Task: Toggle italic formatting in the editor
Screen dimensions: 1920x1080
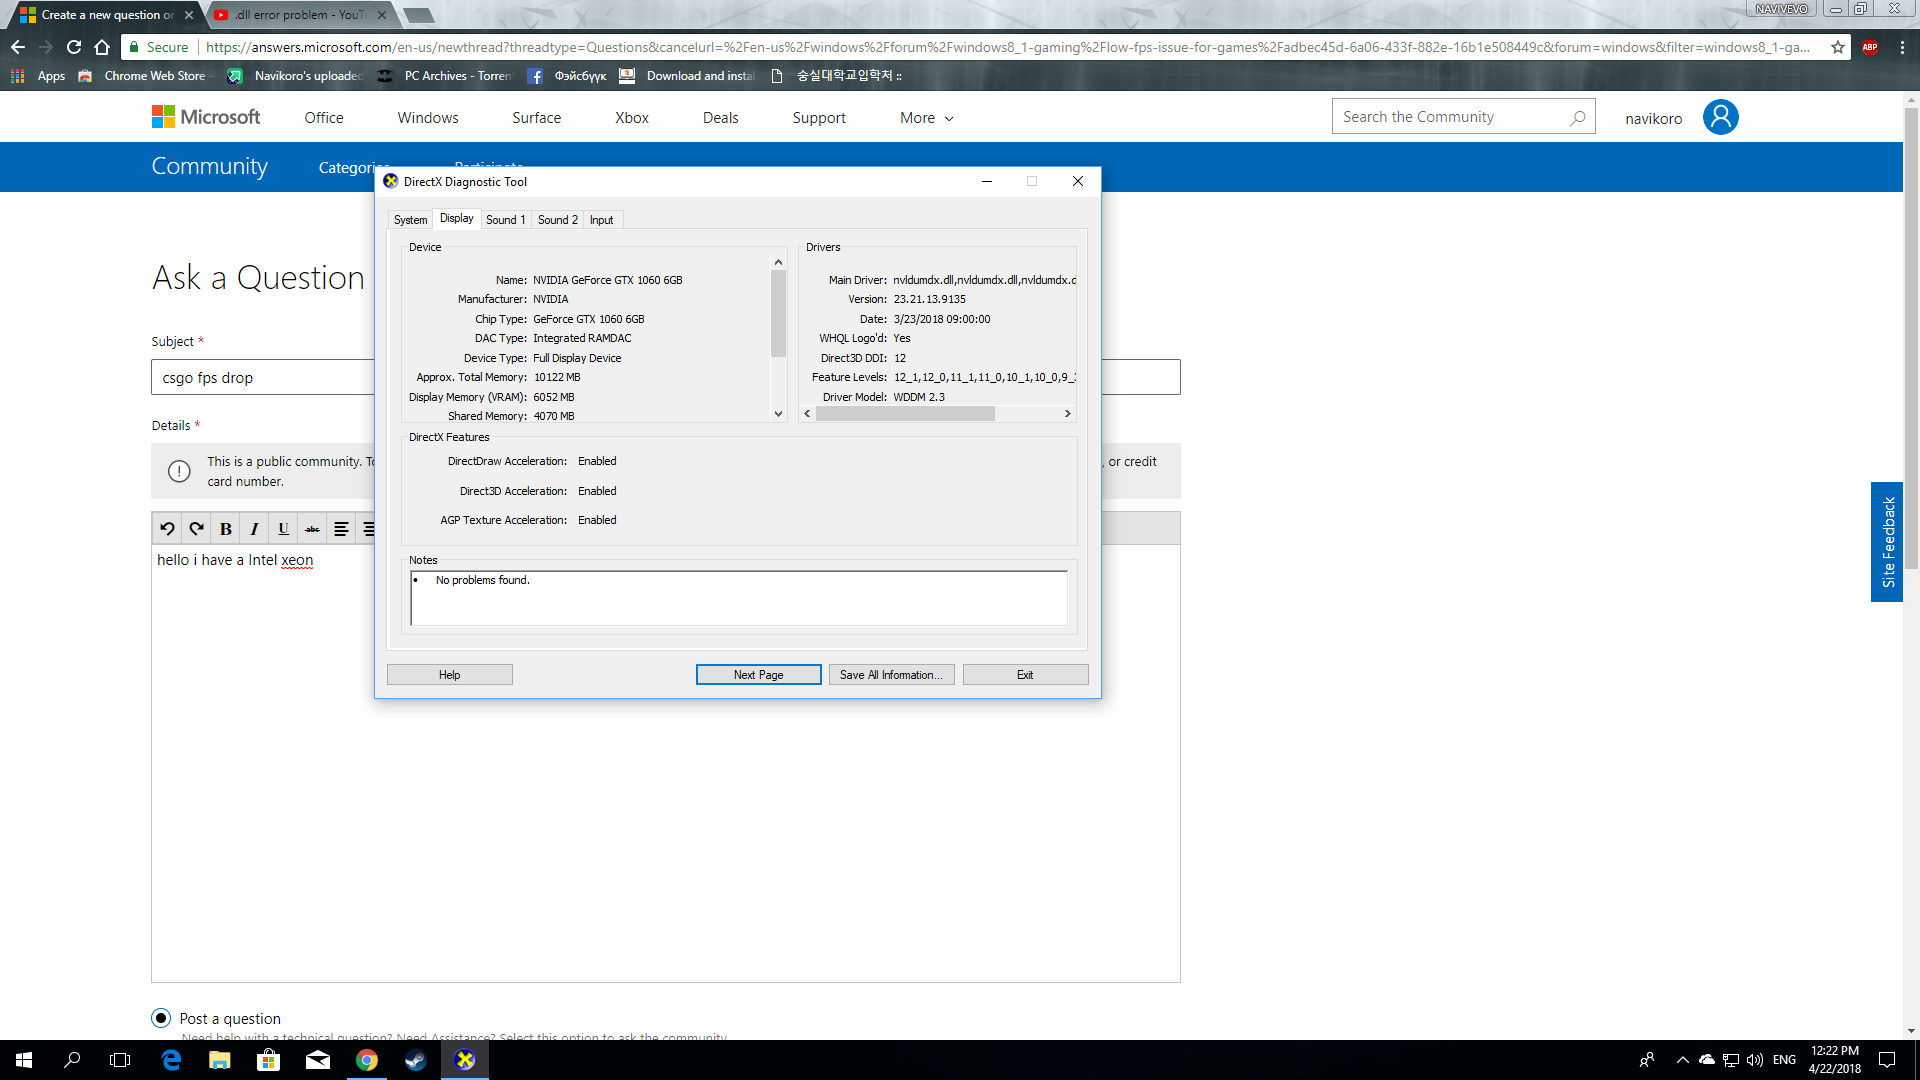Action: click(255, 529)
